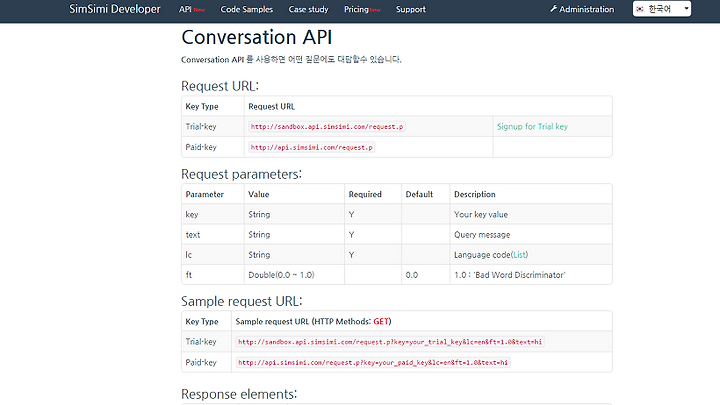The image size is (720, 405).
Task: Click the 'Response elements:' section heading
Action: click(x=239, y=394)
